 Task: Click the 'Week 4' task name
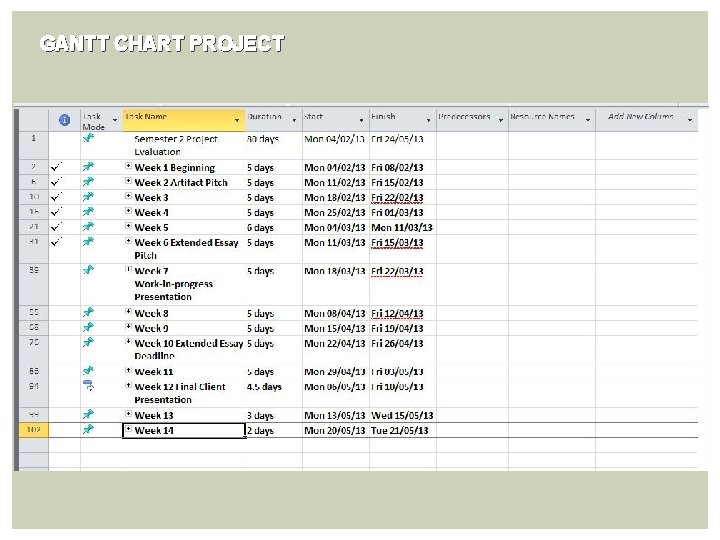tap(152, 213)
